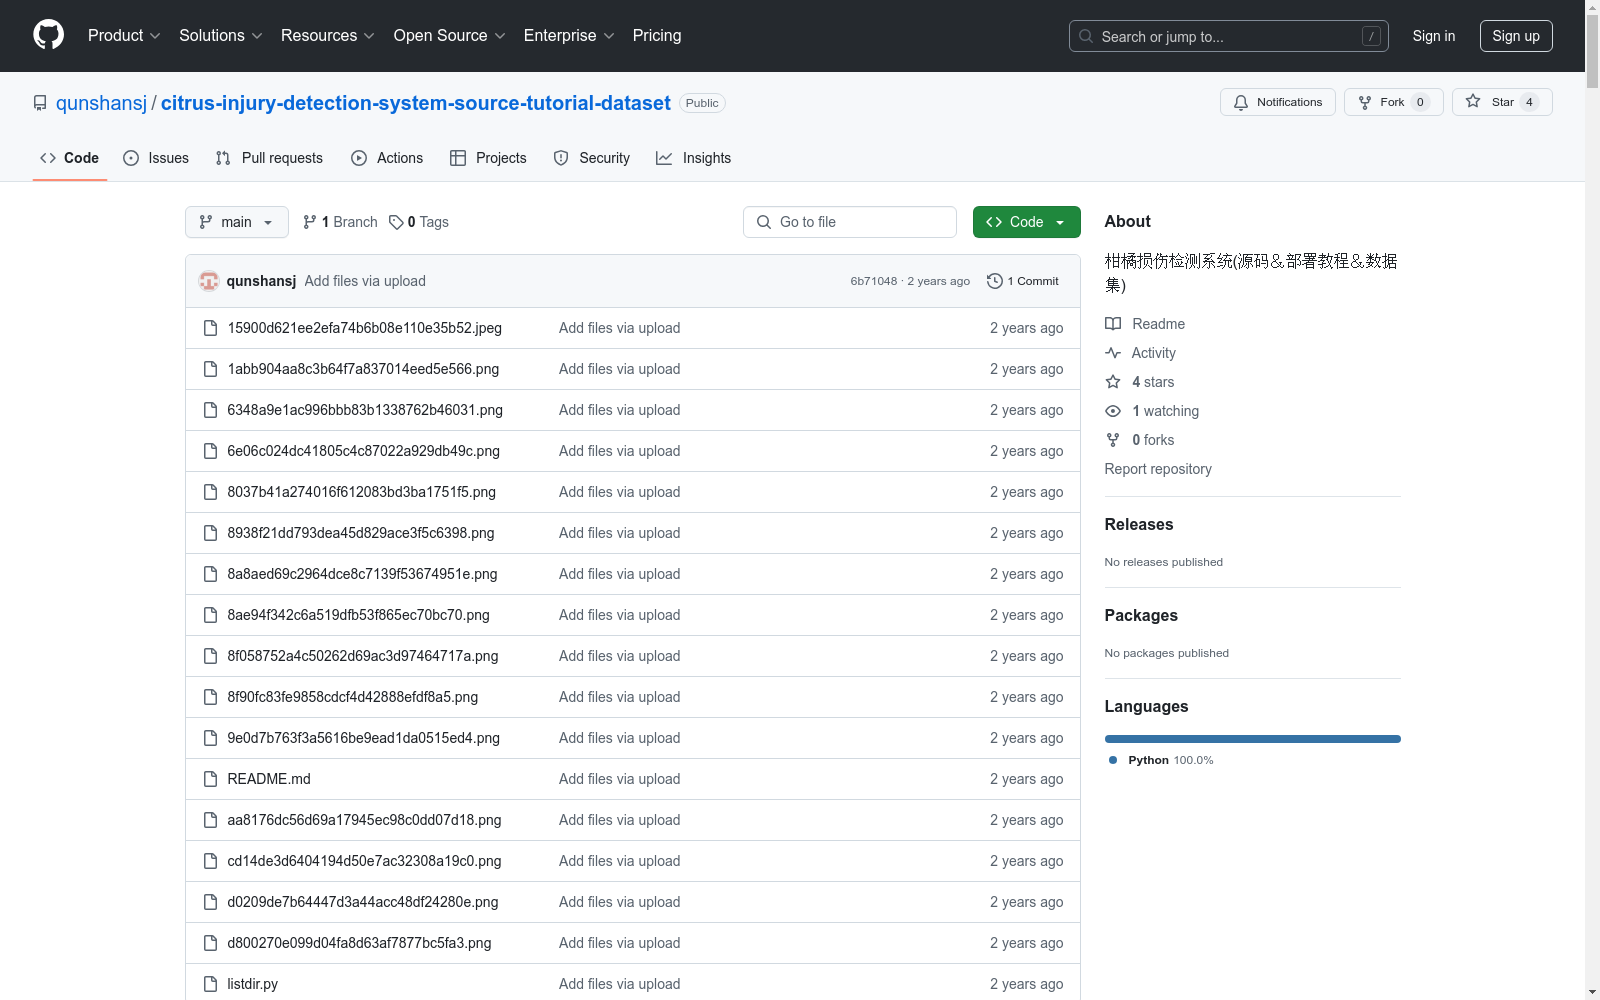Image resolution: width=1600 pixels, height=1000 pixels.
Task: Open the Insights tab
Action: [694, 158]
